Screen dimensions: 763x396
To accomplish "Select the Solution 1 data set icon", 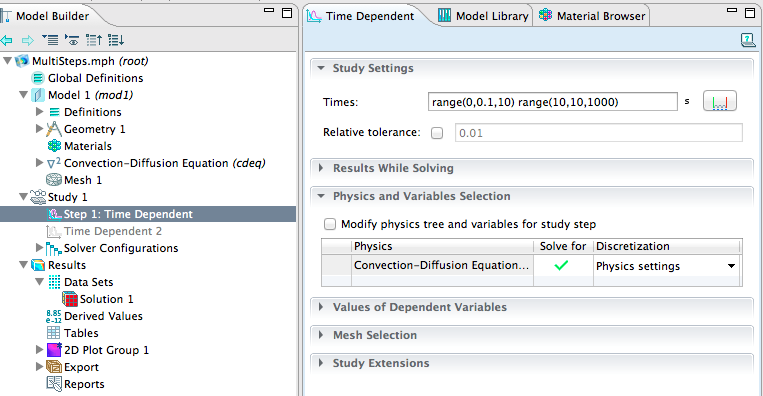I will point(70,299).
